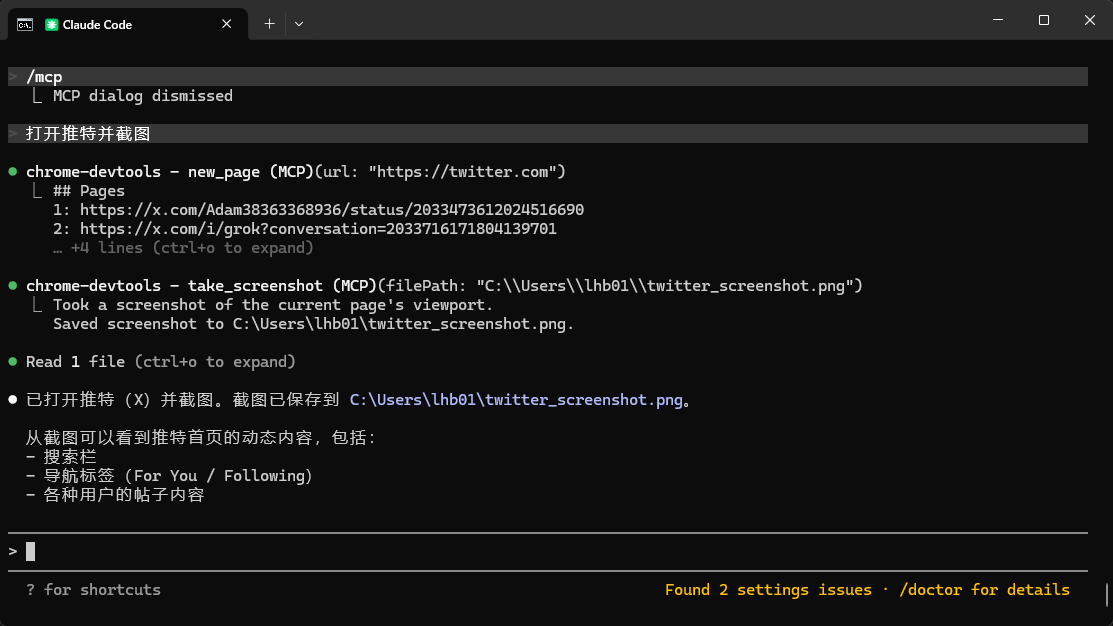Click the green Claude Code tab icon
Viewport: 1113px width, 626px height.
pyautogui.click(x=51, y=25)
